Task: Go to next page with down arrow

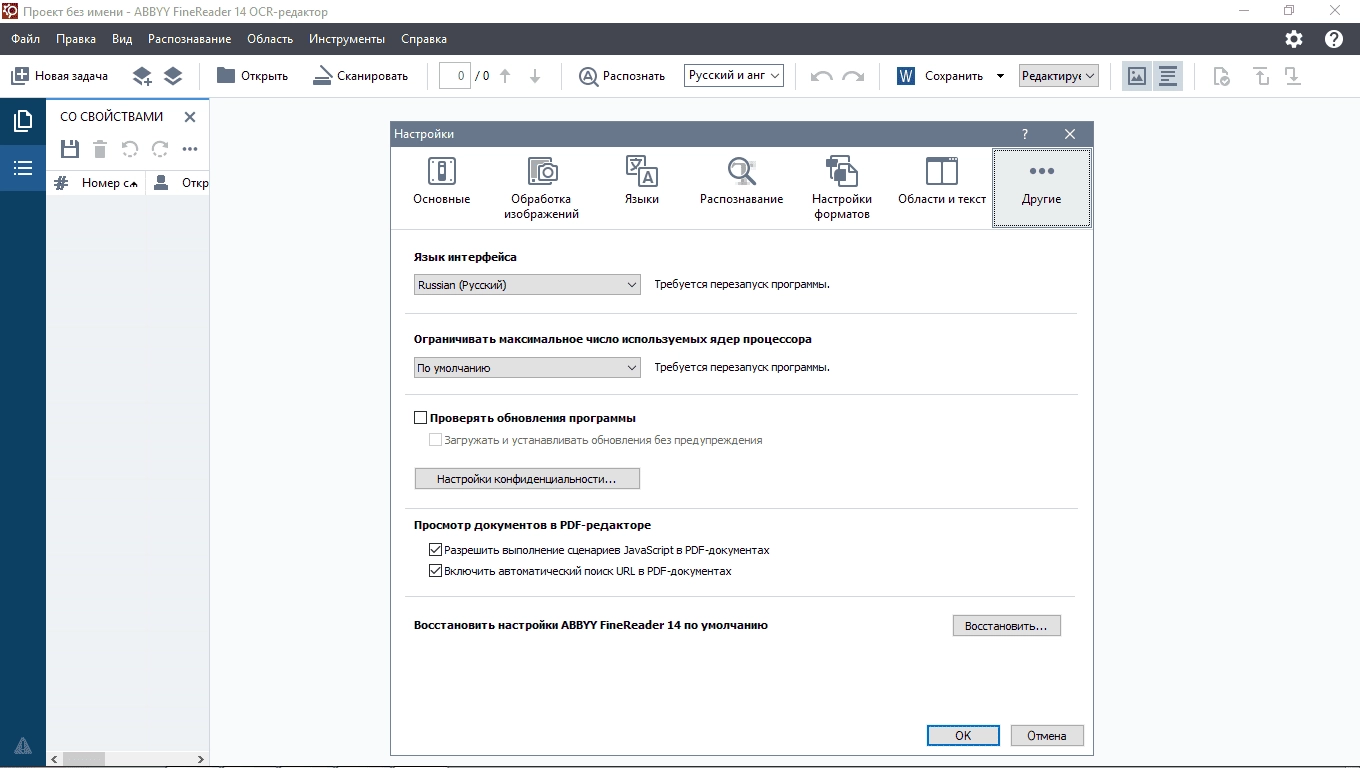Action: pyautogui.click(x=535, y=76)
